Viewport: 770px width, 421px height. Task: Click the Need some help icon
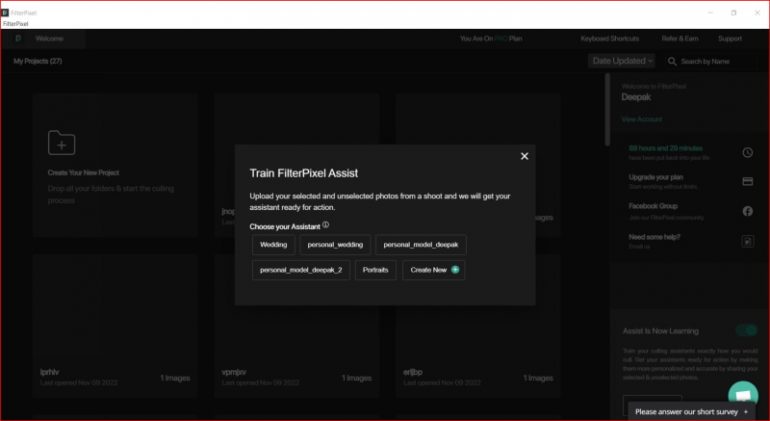tap(747, 241)
